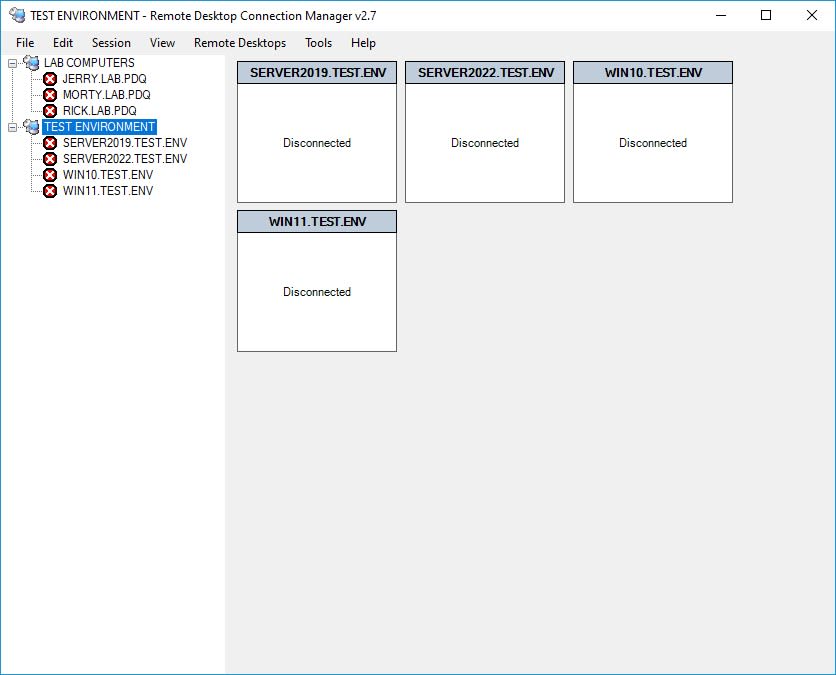The height and width of the screenshot is (675, 836).
Task: Click the red X icon beside JERRY.LAB.PDQ
Action: 50,79
